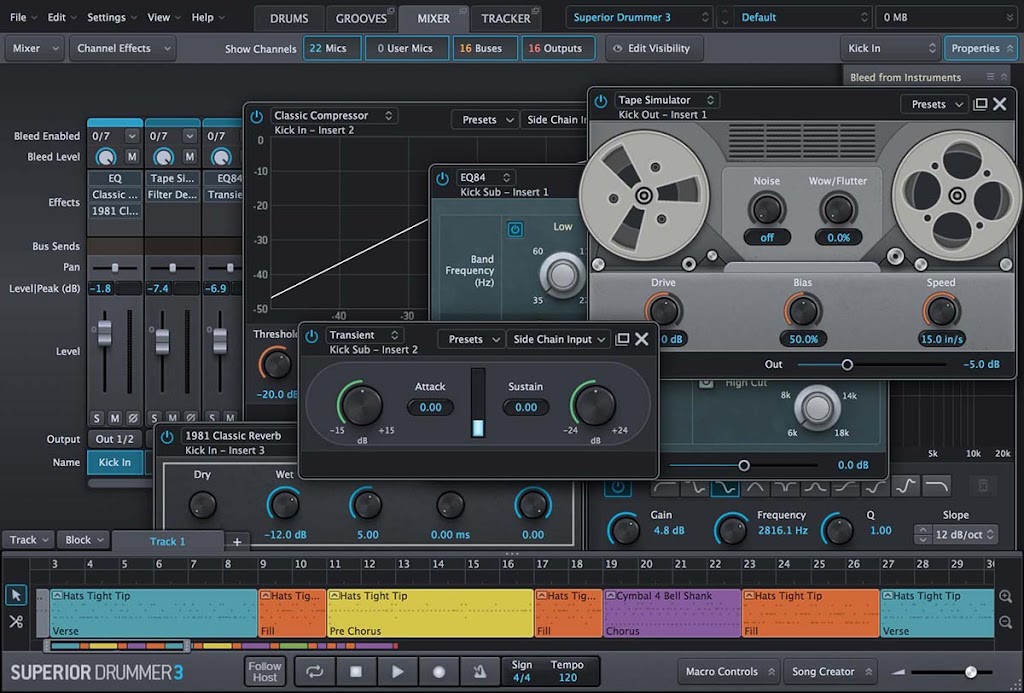The width and height of the screenshot is (1024, 693).
Task: Click the record button
Action: pos(439,671)
